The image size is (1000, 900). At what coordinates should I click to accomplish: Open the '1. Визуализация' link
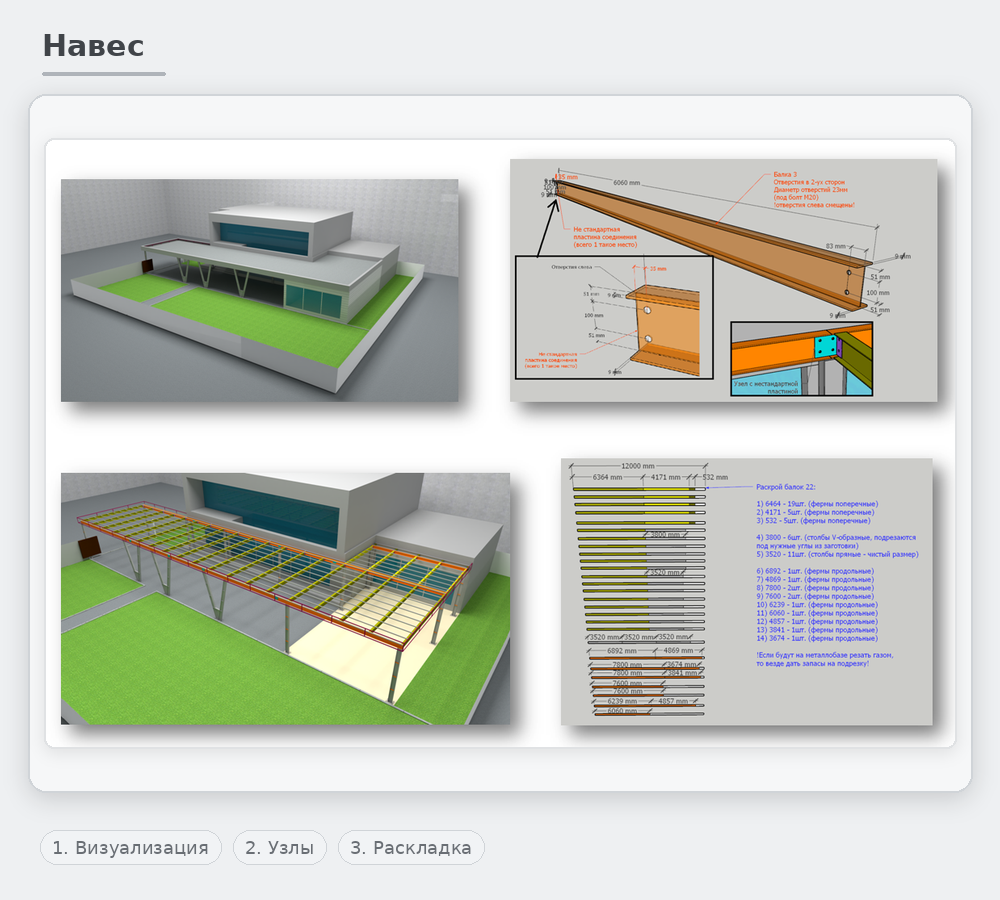point(131,848)
